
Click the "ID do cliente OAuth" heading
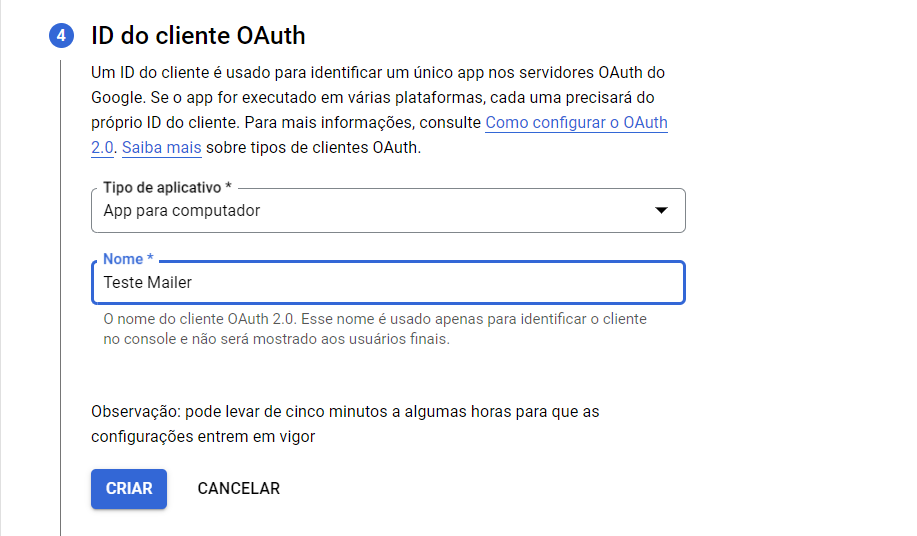coord(198,36)
